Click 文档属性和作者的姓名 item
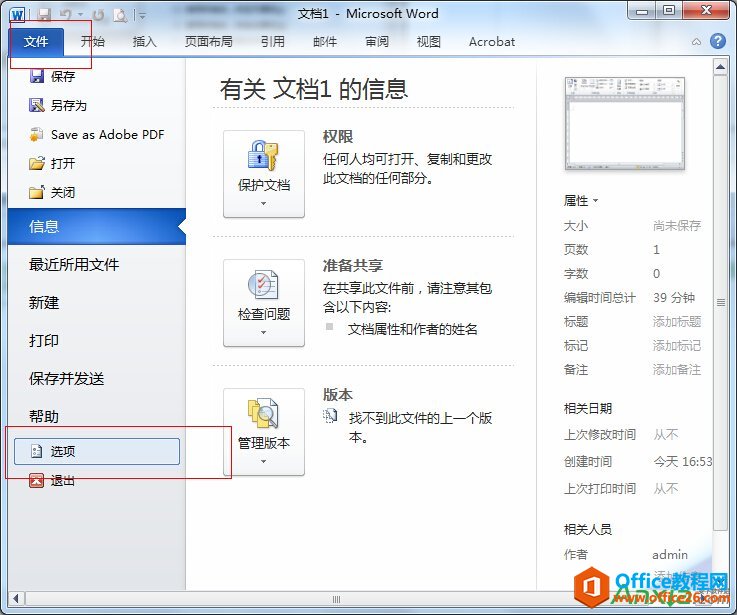The height and width of the screenshot is (615, 737). (x=412, y=329)
